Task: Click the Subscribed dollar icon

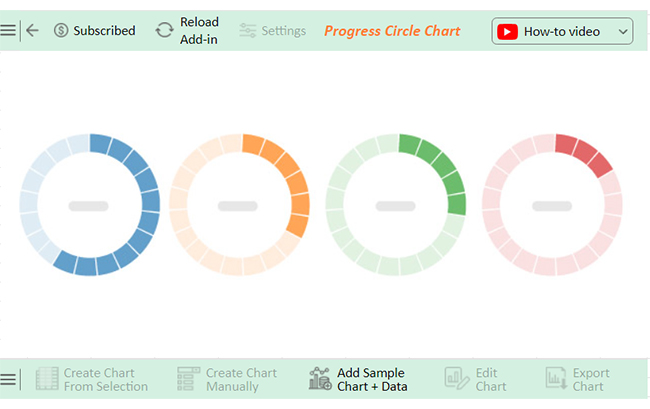Action: point(61,31)
